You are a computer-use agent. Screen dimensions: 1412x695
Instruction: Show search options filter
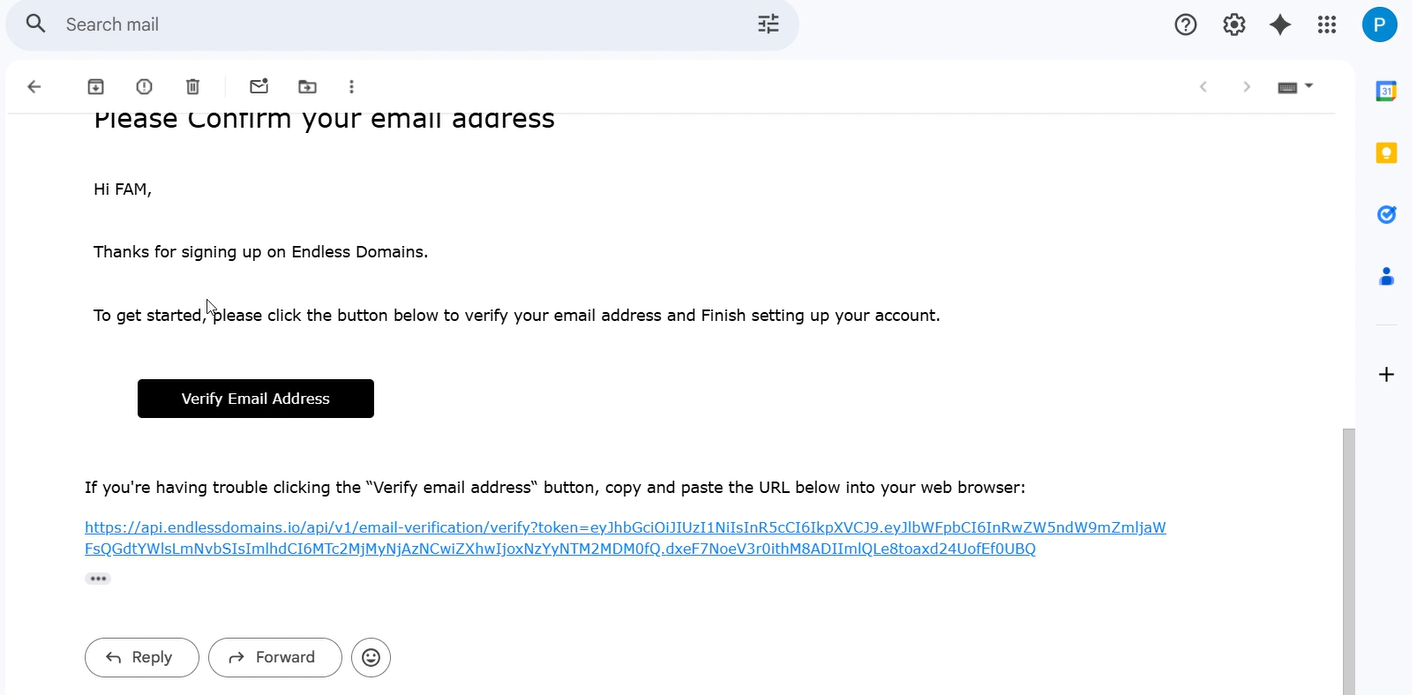[768, 25]
